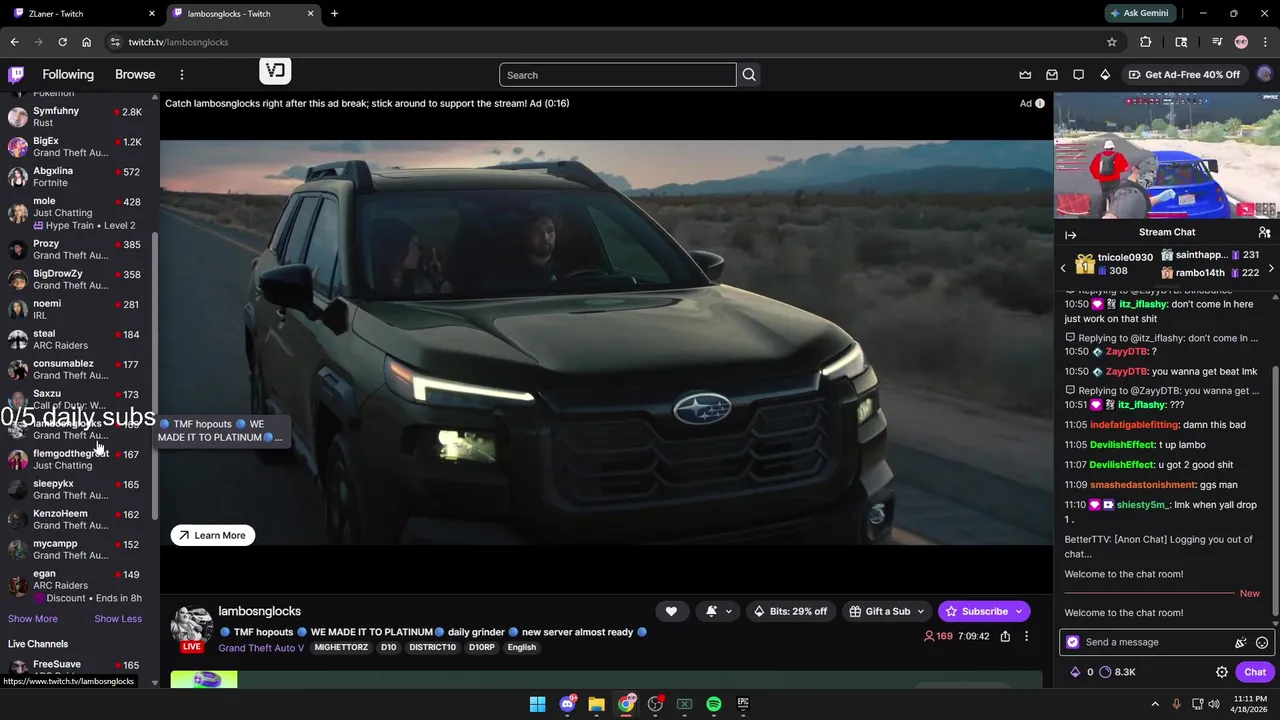Open whispers speech bubble icon
Screen dimensions: 1280x720
coord(1078,75)
